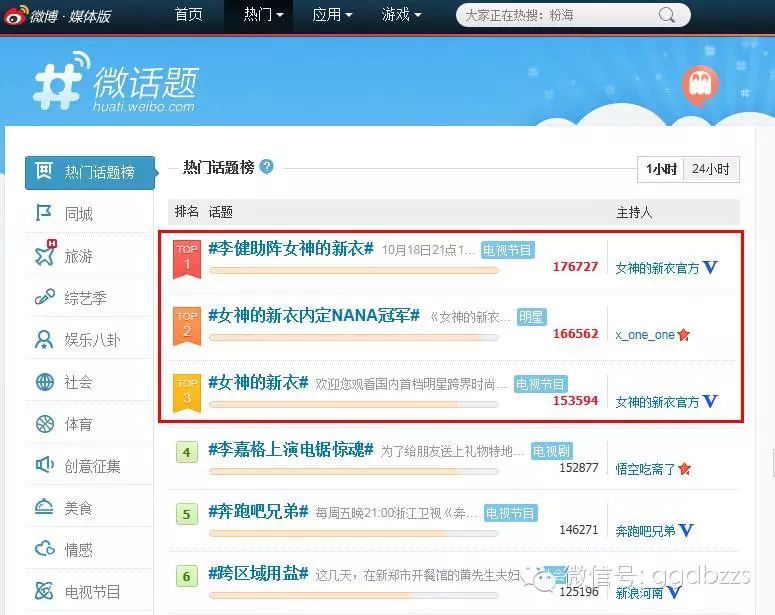Image resolution: width=775 pixels, height=615 pixels.
Task: Click the 电视节目 tag on 奔跑吧兄弟 row
Action: [x=510, y=513]
